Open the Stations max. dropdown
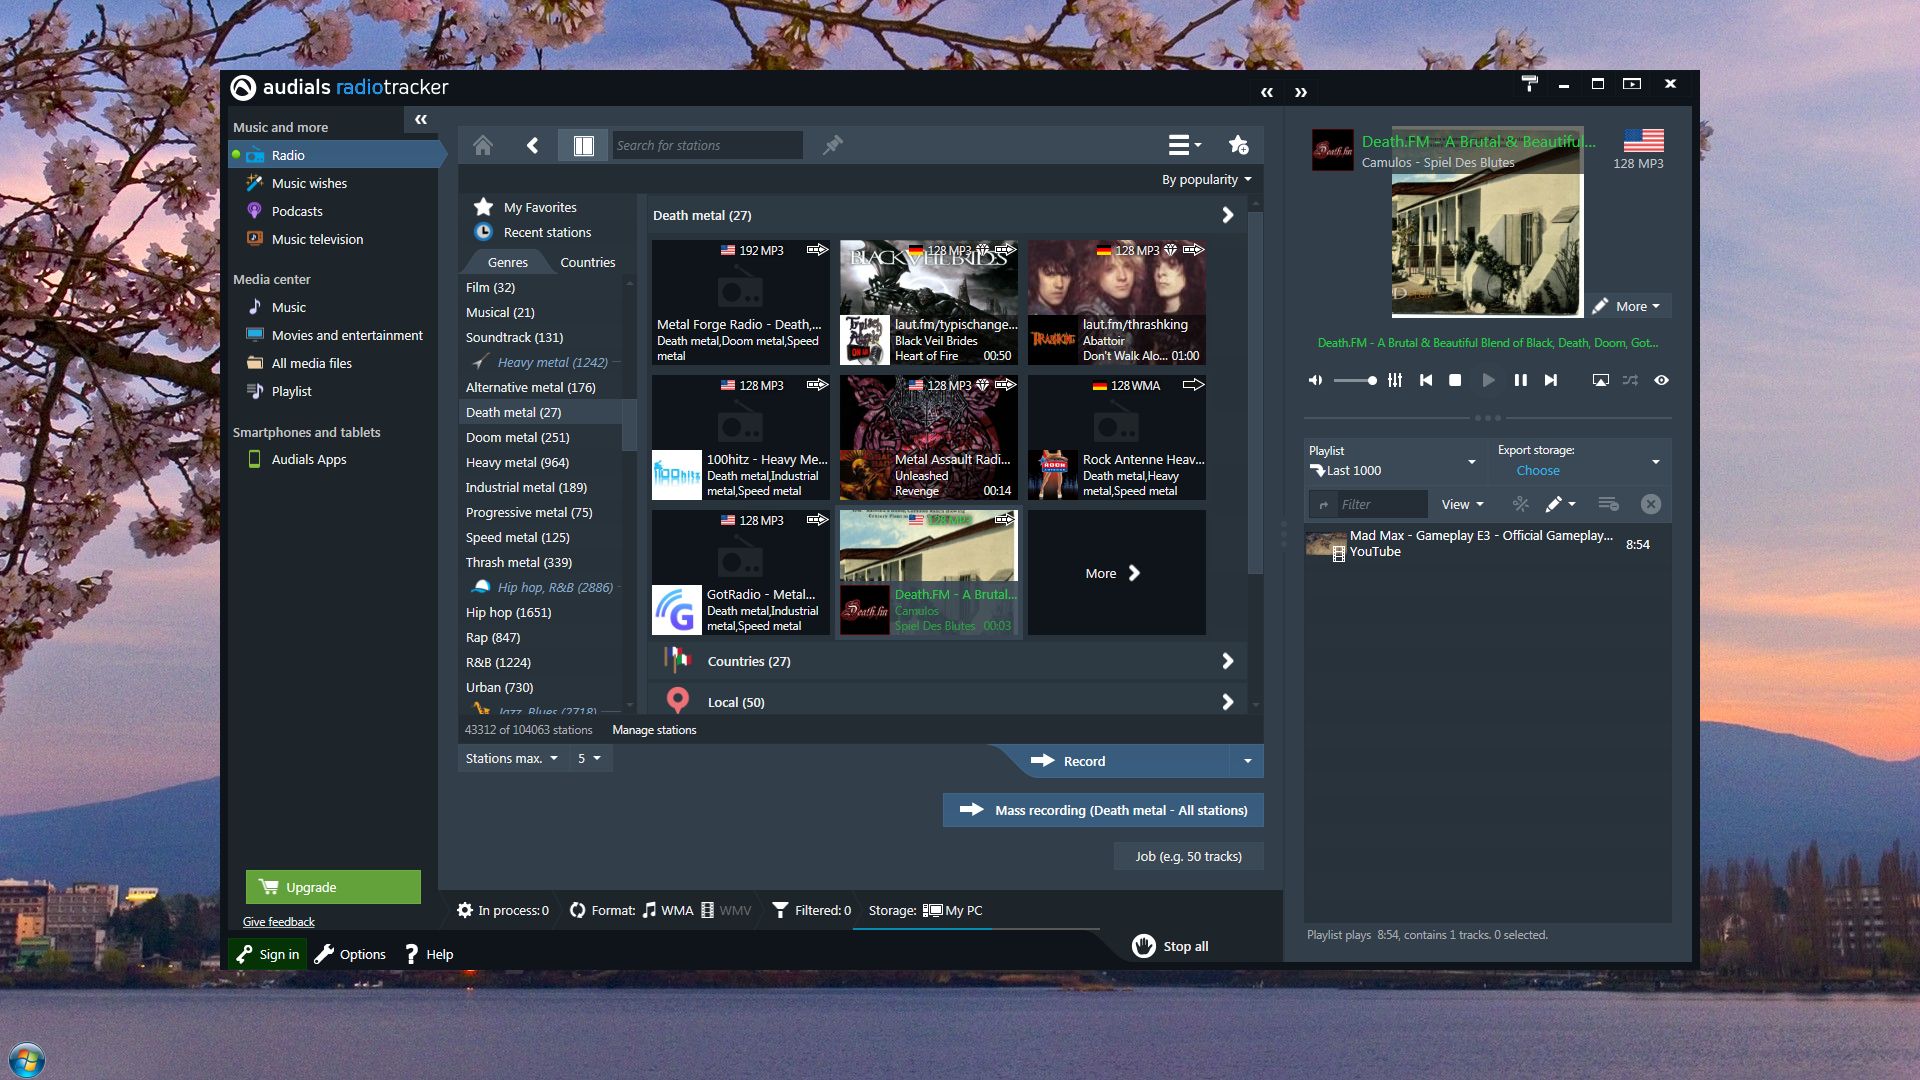The height and width of the screenshot is (1080, 1920). click(511, 759)
